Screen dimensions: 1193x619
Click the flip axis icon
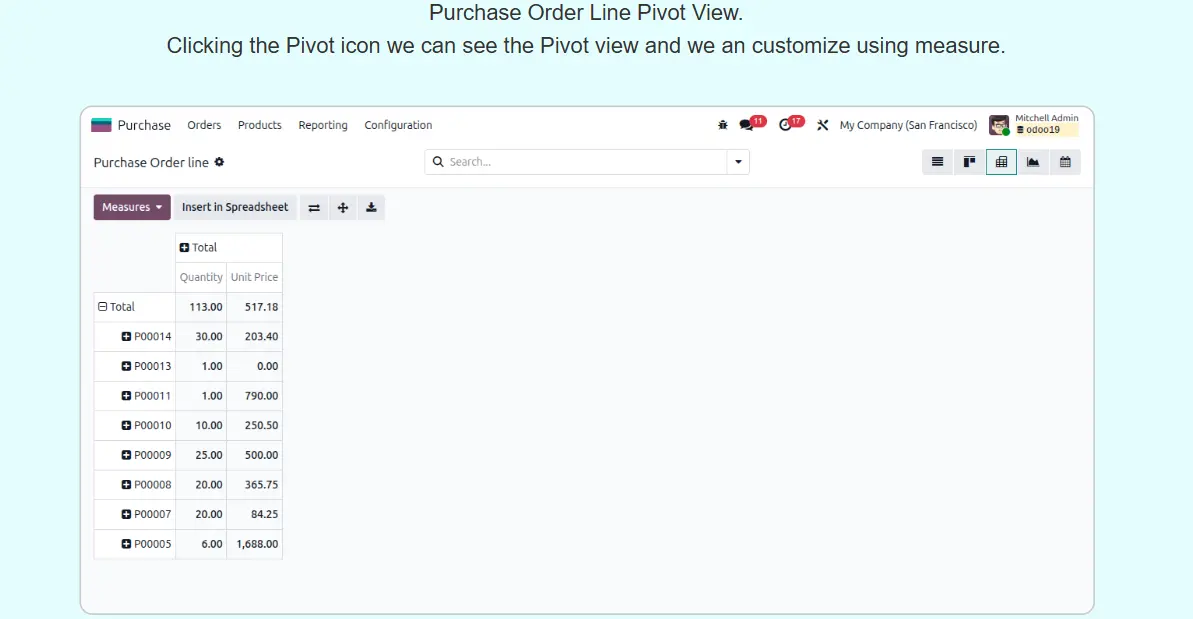click(314, 207)
